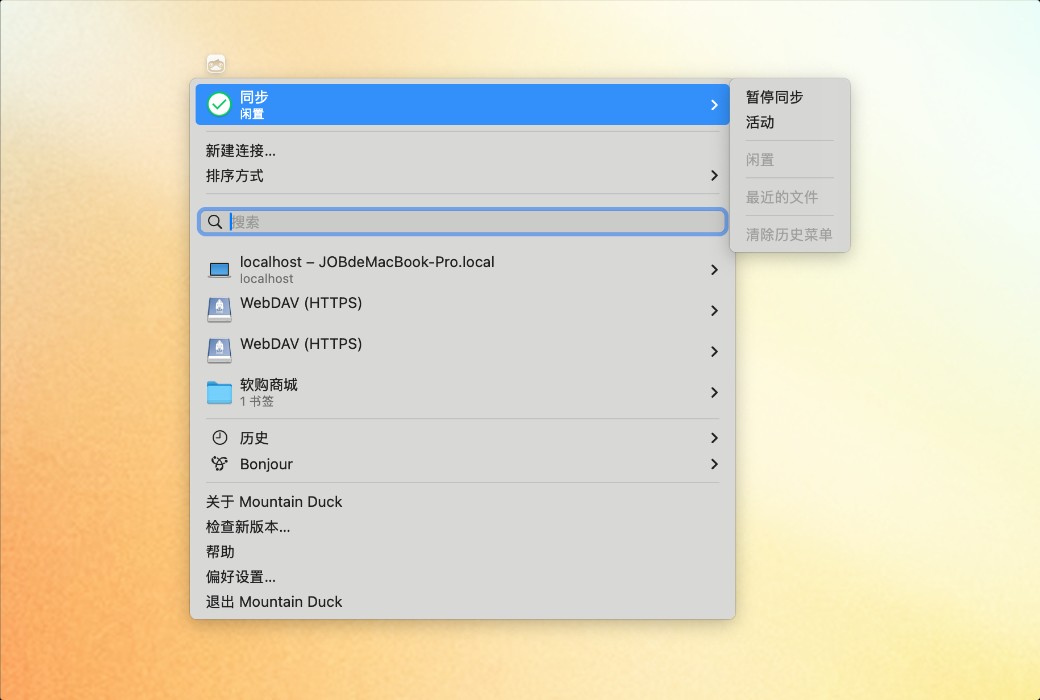Click the localhost laptop icon
Screen dimensions: 1040x700
(x=219, y=269)
